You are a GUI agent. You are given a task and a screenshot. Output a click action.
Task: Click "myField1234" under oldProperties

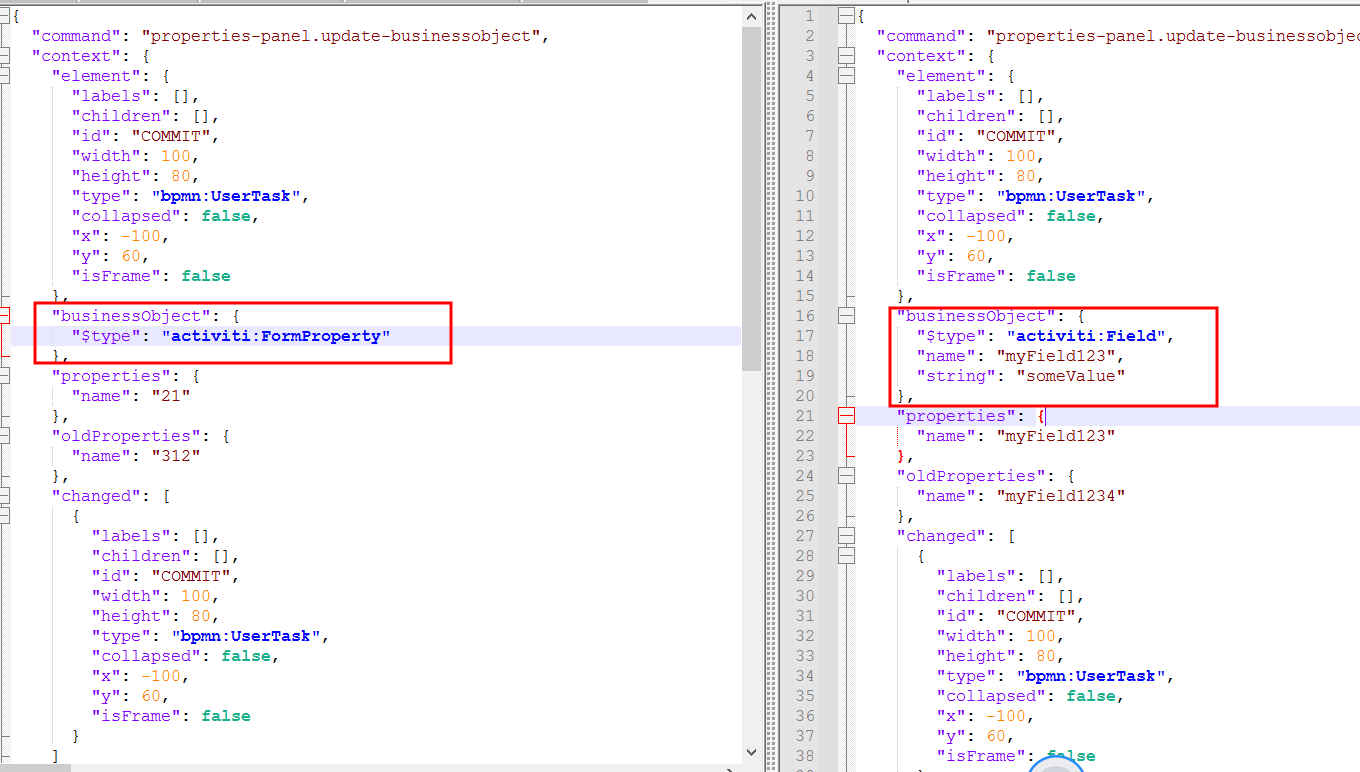pyautogui.click(x=1061, y=496)
